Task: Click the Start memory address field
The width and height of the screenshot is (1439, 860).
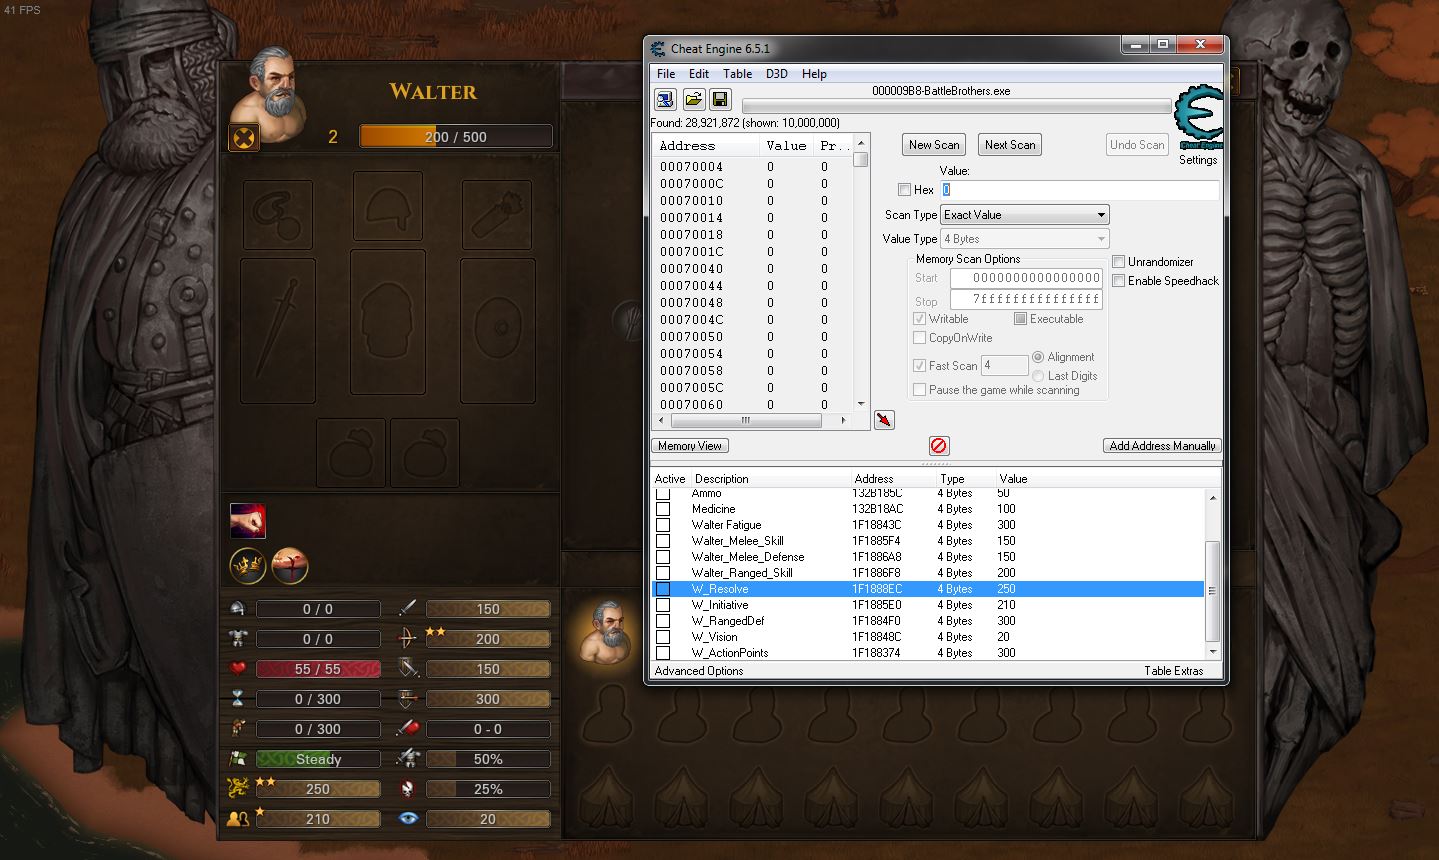Action: (1026, 278)
